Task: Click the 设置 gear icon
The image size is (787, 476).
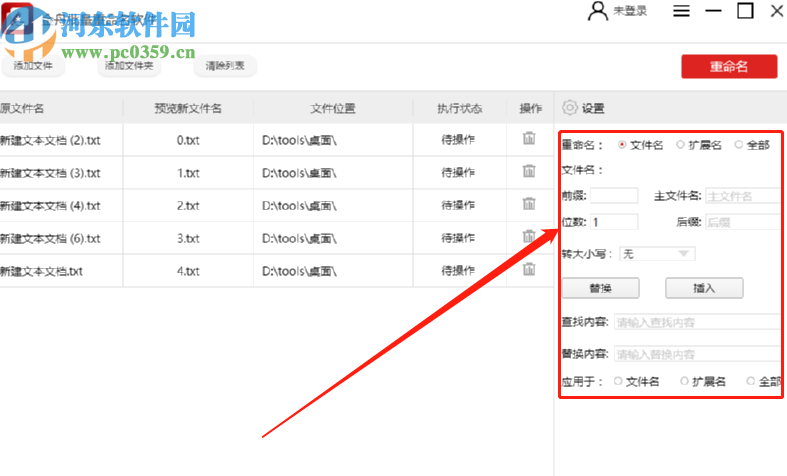Action: click(x=570, y=107)
